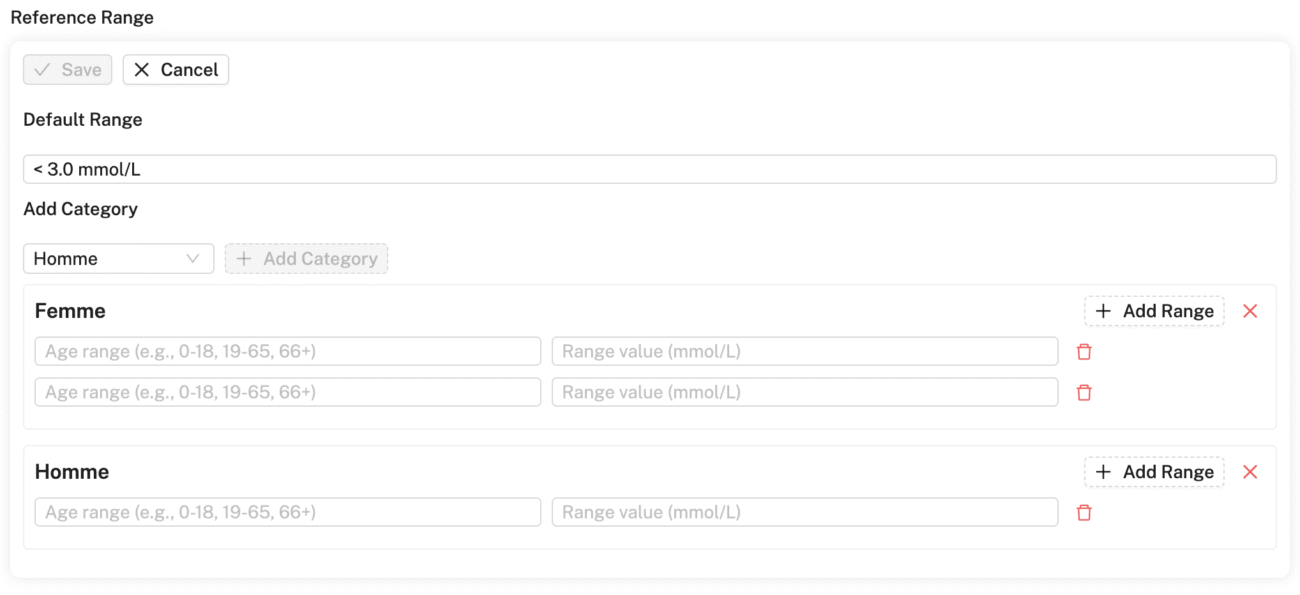Image resolution: width=1300 pixels, height=595 pixels.
Task: Click second Femme age range input
Action: click(x=288, y=392)
